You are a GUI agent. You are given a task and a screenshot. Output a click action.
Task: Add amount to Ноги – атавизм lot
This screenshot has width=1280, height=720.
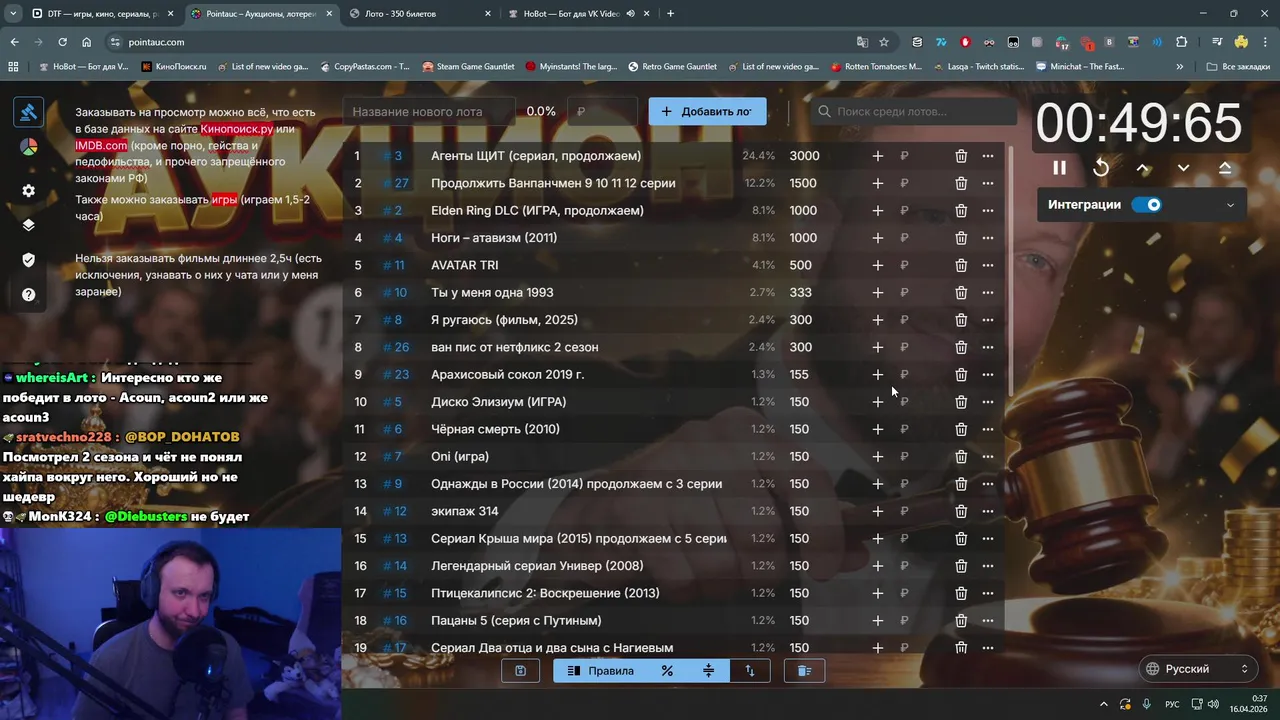877,238
